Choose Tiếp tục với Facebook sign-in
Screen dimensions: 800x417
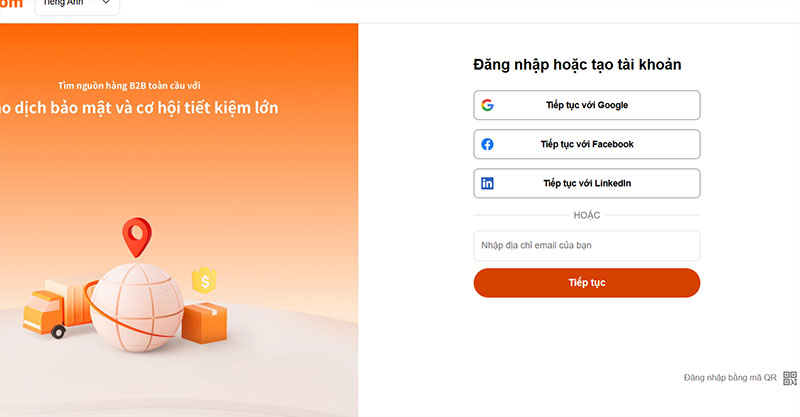tap(587, 144)
